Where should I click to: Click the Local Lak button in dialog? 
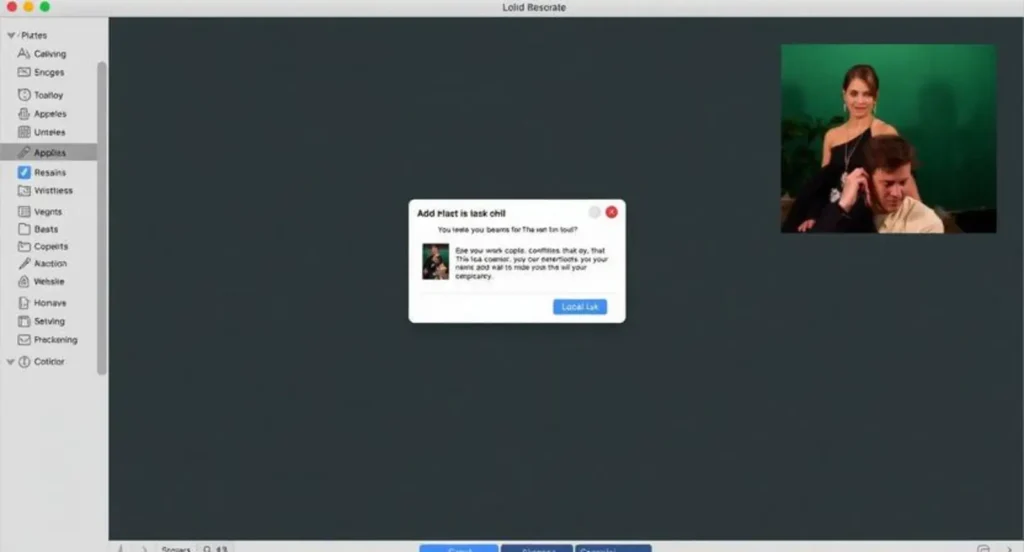(x=580, y=307)
